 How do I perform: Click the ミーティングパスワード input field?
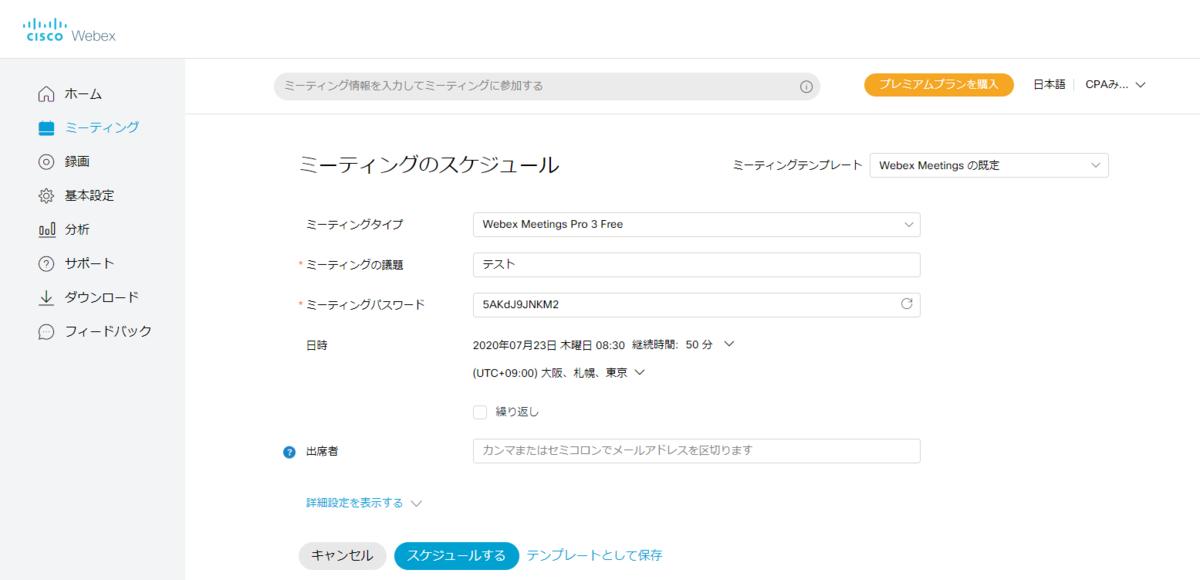[x=696, y=304]
